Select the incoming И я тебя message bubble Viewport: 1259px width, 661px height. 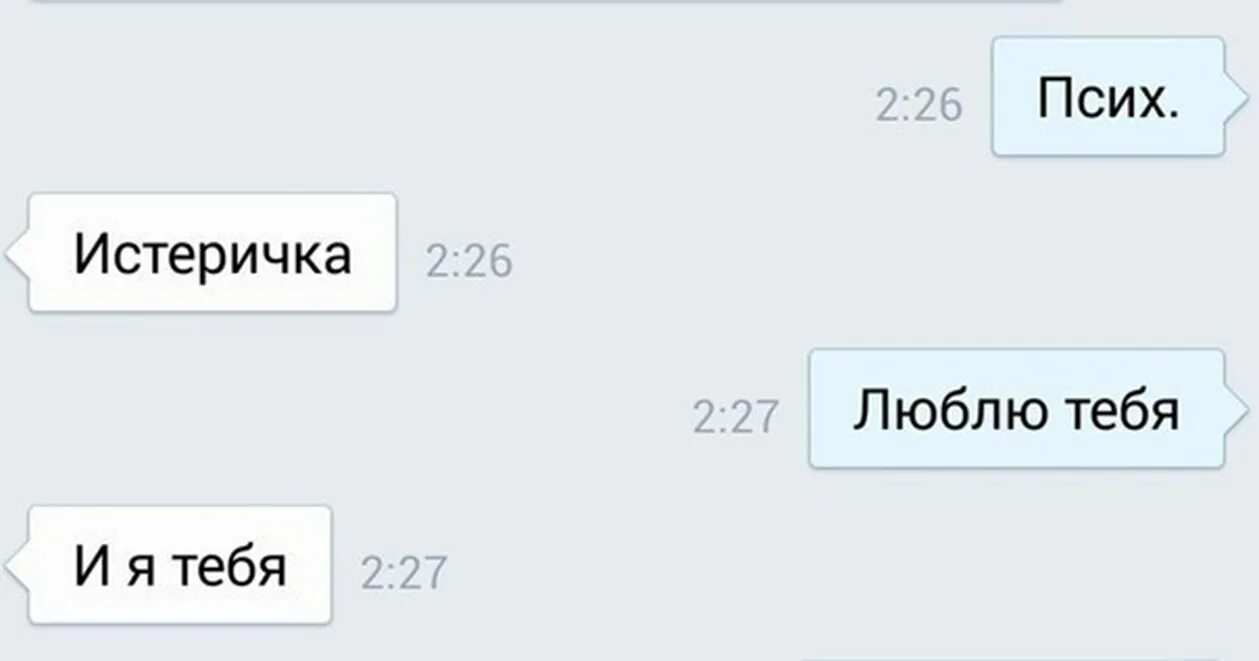[180, 565]
